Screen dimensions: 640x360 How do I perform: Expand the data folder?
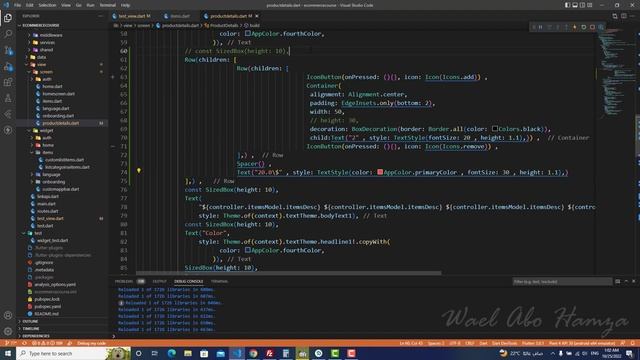pyautogui.click(x=42, y=57)
